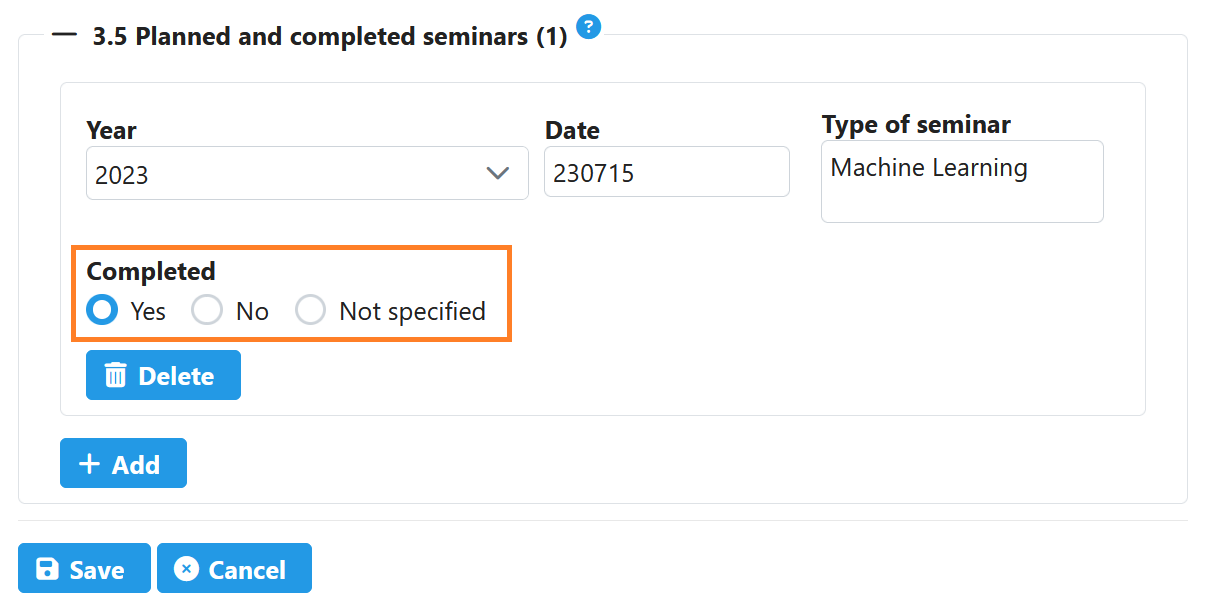Select No for Completed

click(207, 310)
